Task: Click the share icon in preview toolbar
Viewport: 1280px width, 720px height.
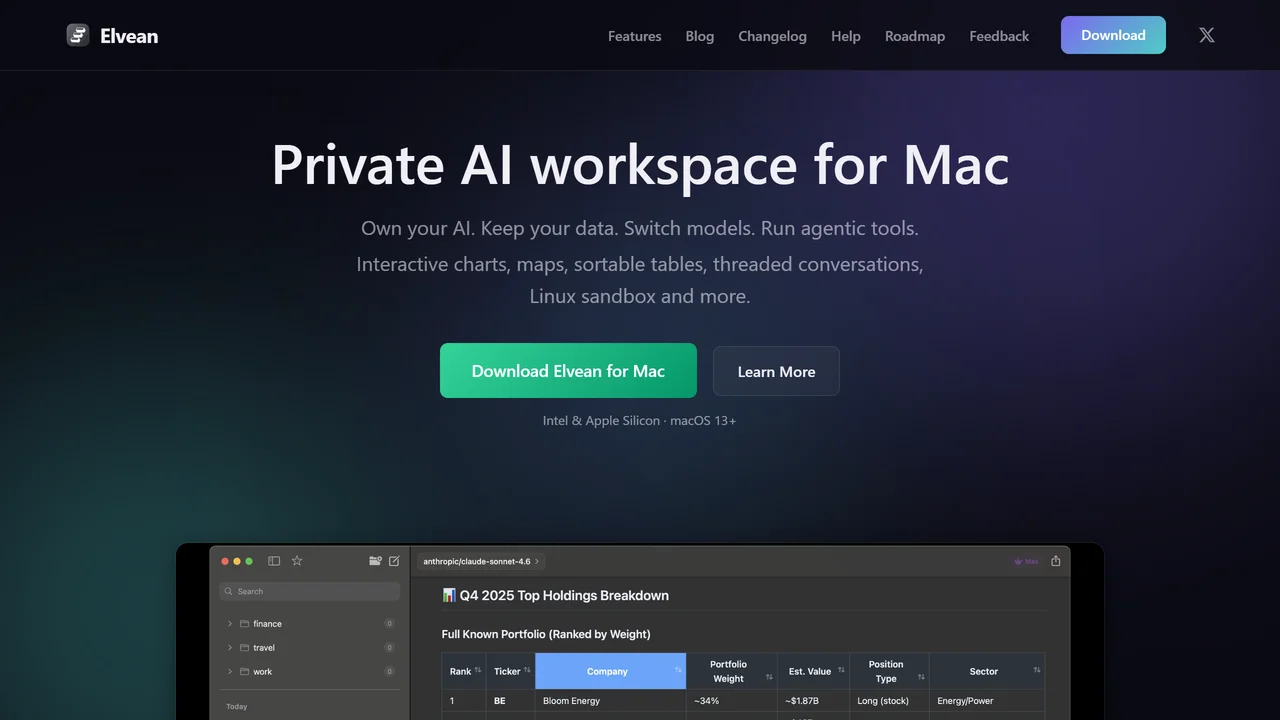Action: click(x=1055, y=561)
